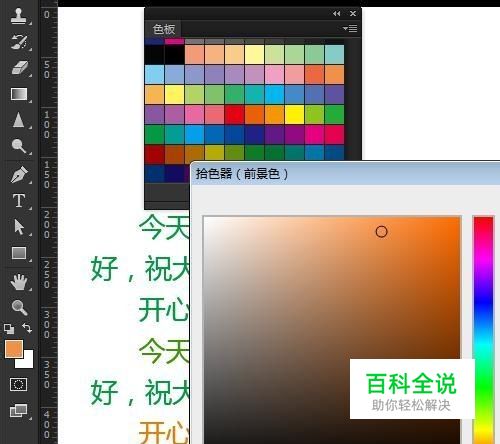500x444 pixels.
Task: Reset to default foreground and background colors
Action: tap(9, 329)
